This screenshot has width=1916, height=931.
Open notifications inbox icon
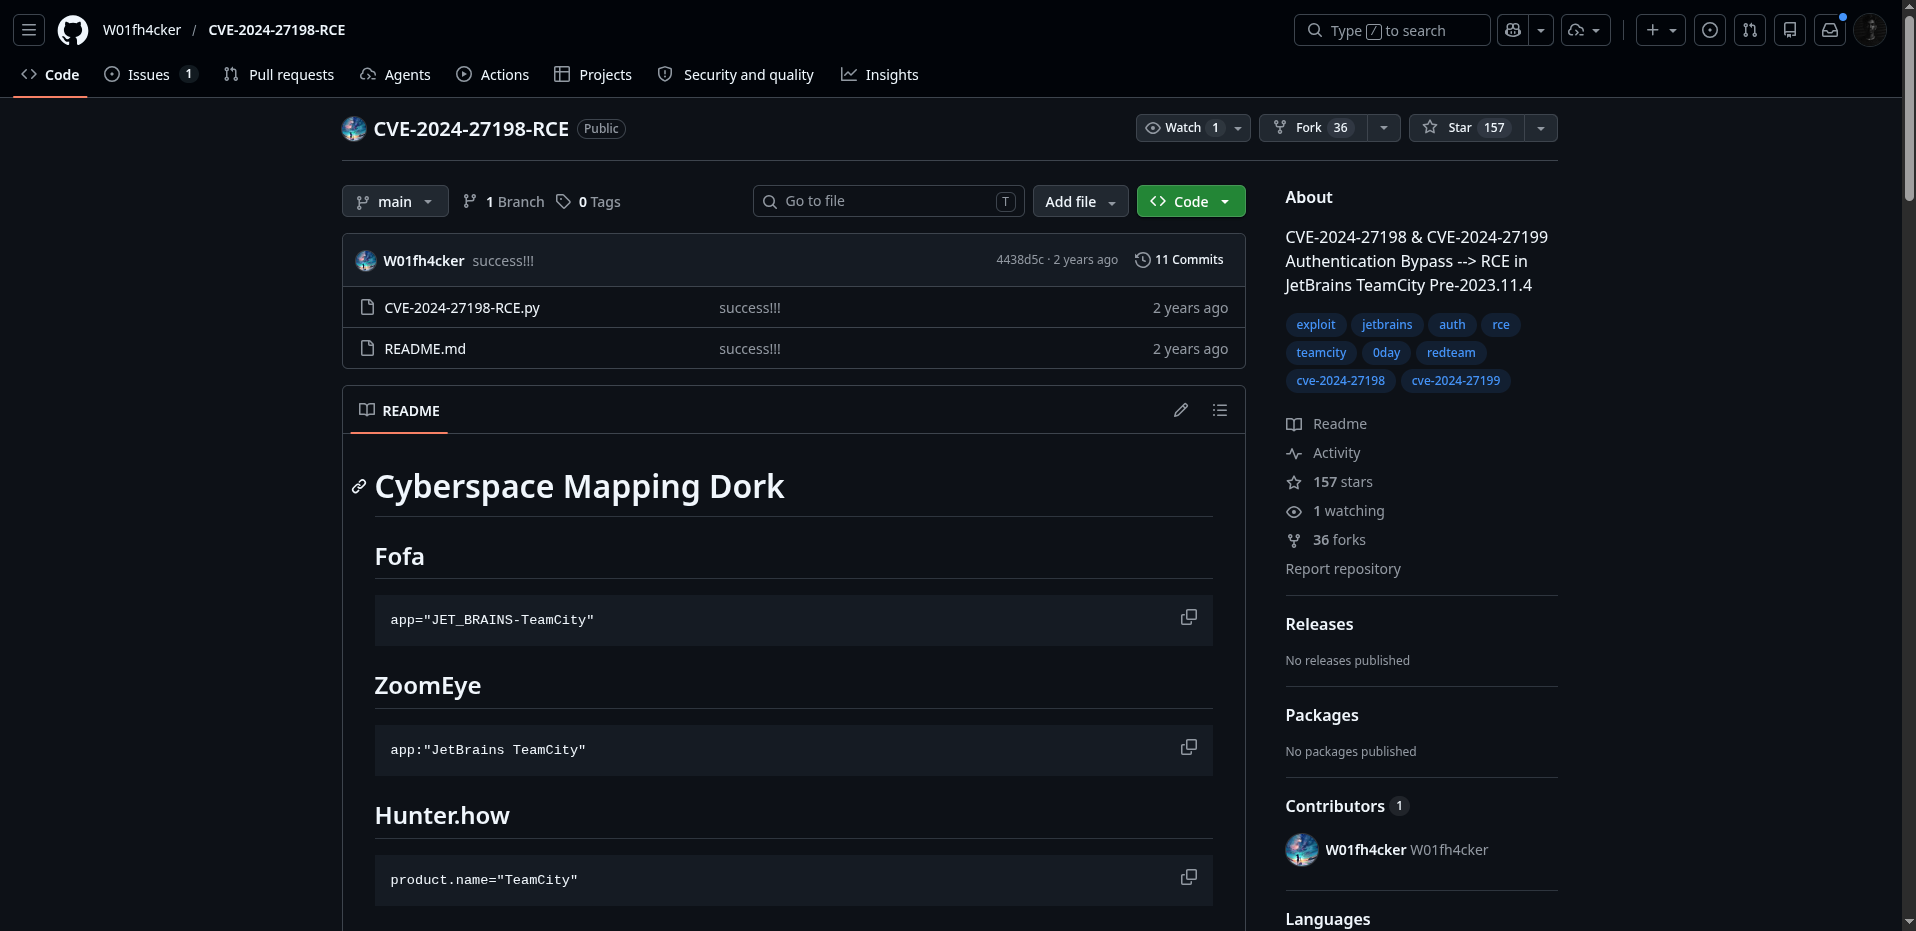coord(1830,30)
